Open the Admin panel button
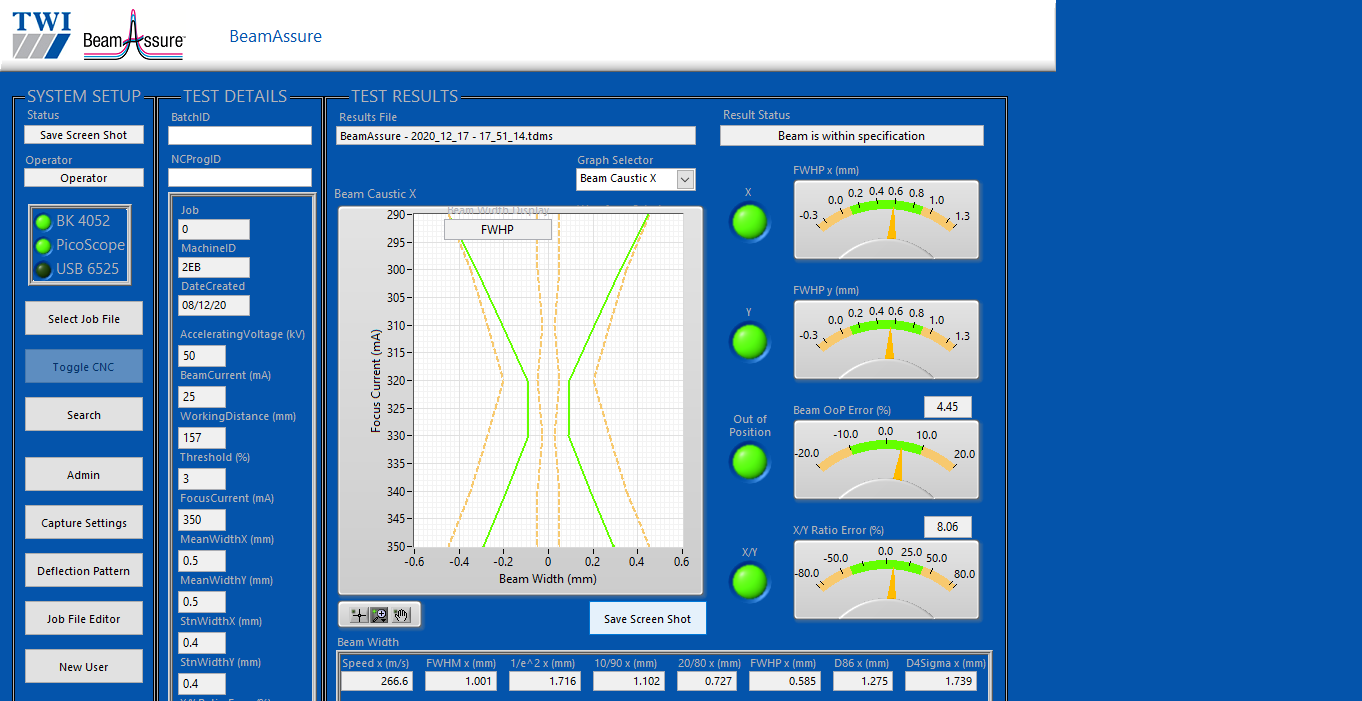 click(x=84, y=475)
